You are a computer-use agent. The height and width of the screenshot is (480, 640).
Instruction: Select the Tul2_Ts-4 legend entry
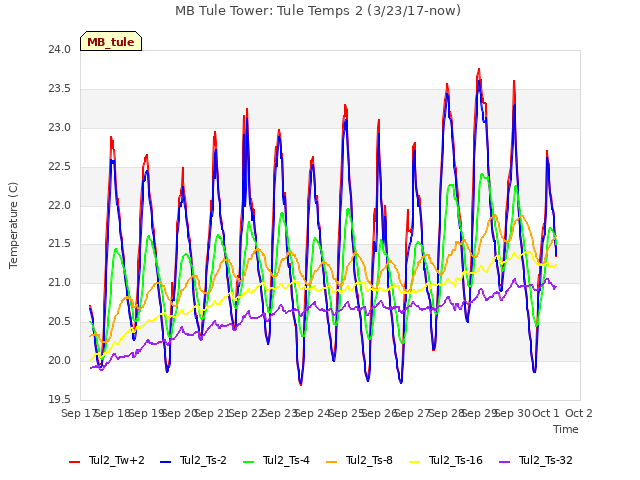point(276,461)
